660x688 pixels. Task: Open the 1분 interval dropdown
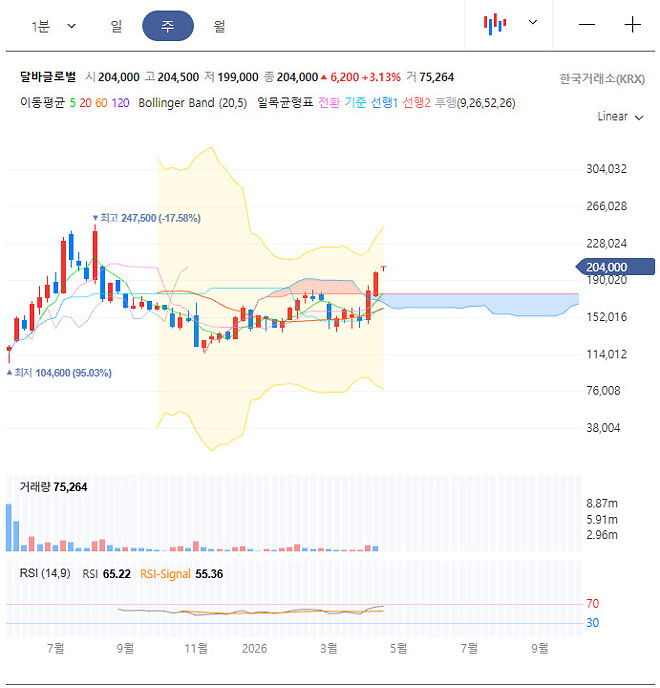pyautogui.click(x=54, y=26)
